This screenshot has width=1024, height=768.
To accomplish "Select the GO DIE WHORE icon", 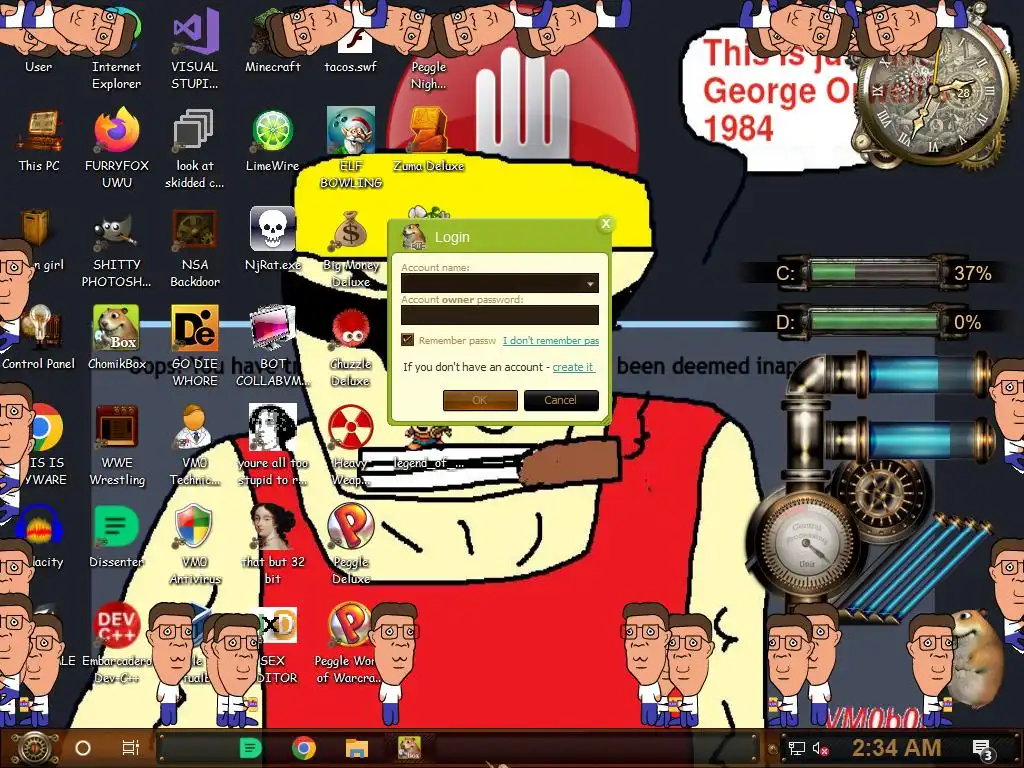I will pyautogui.click(x=195, y=346).
